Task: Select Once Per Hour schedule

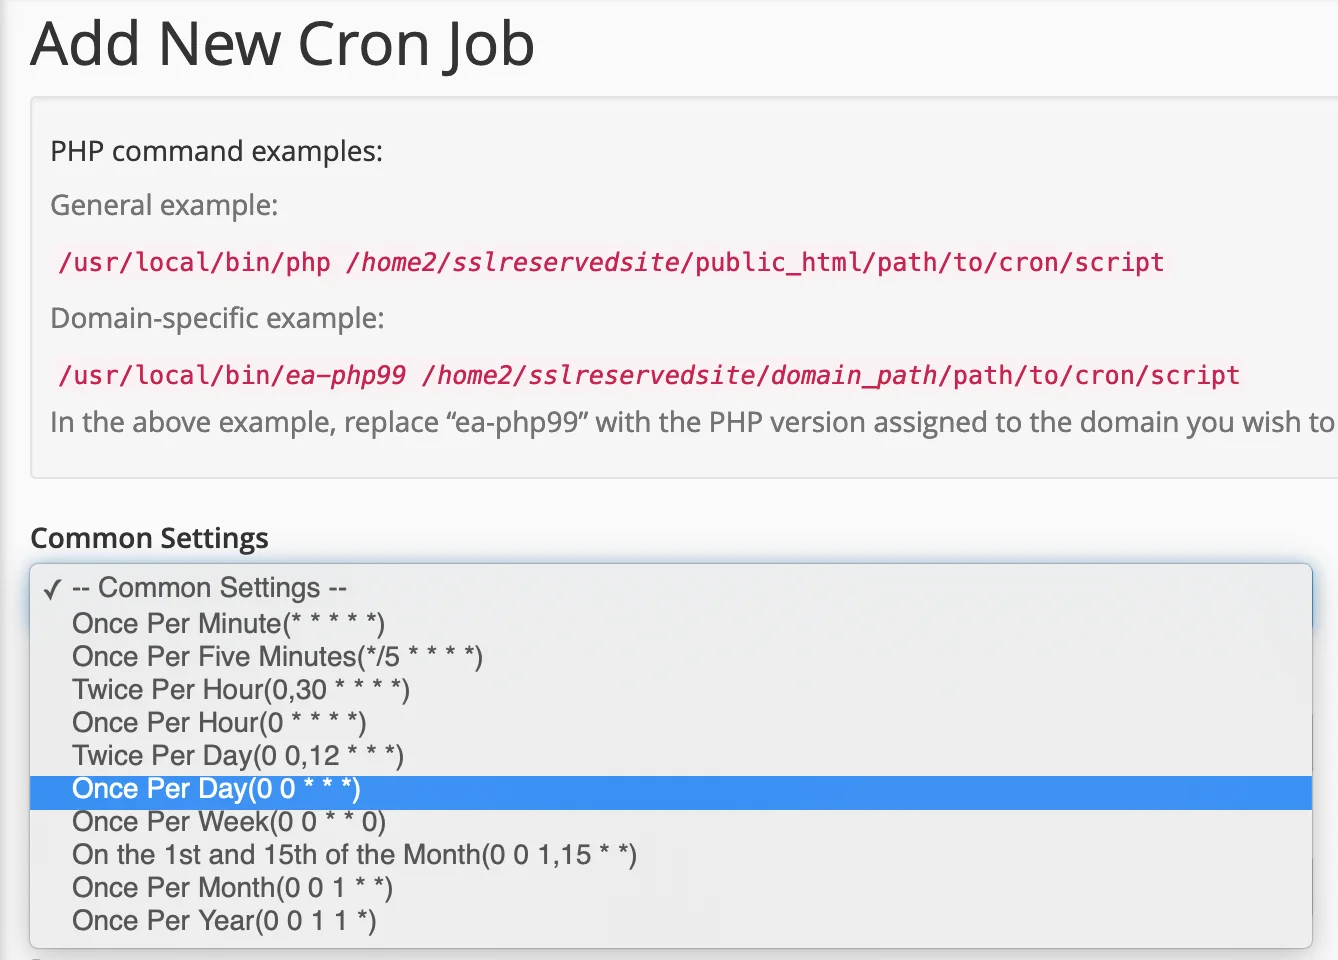Action: [219, 723]
